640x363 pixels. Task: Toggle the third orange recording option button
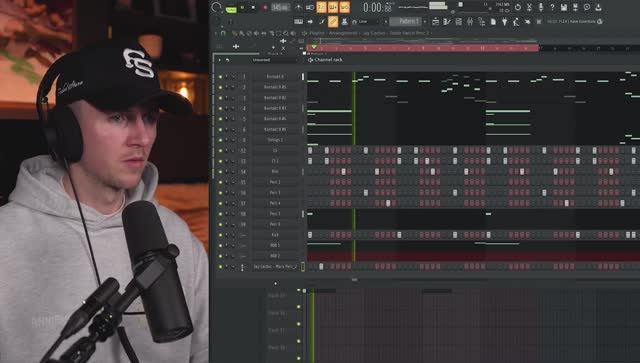tap(345, 7)
